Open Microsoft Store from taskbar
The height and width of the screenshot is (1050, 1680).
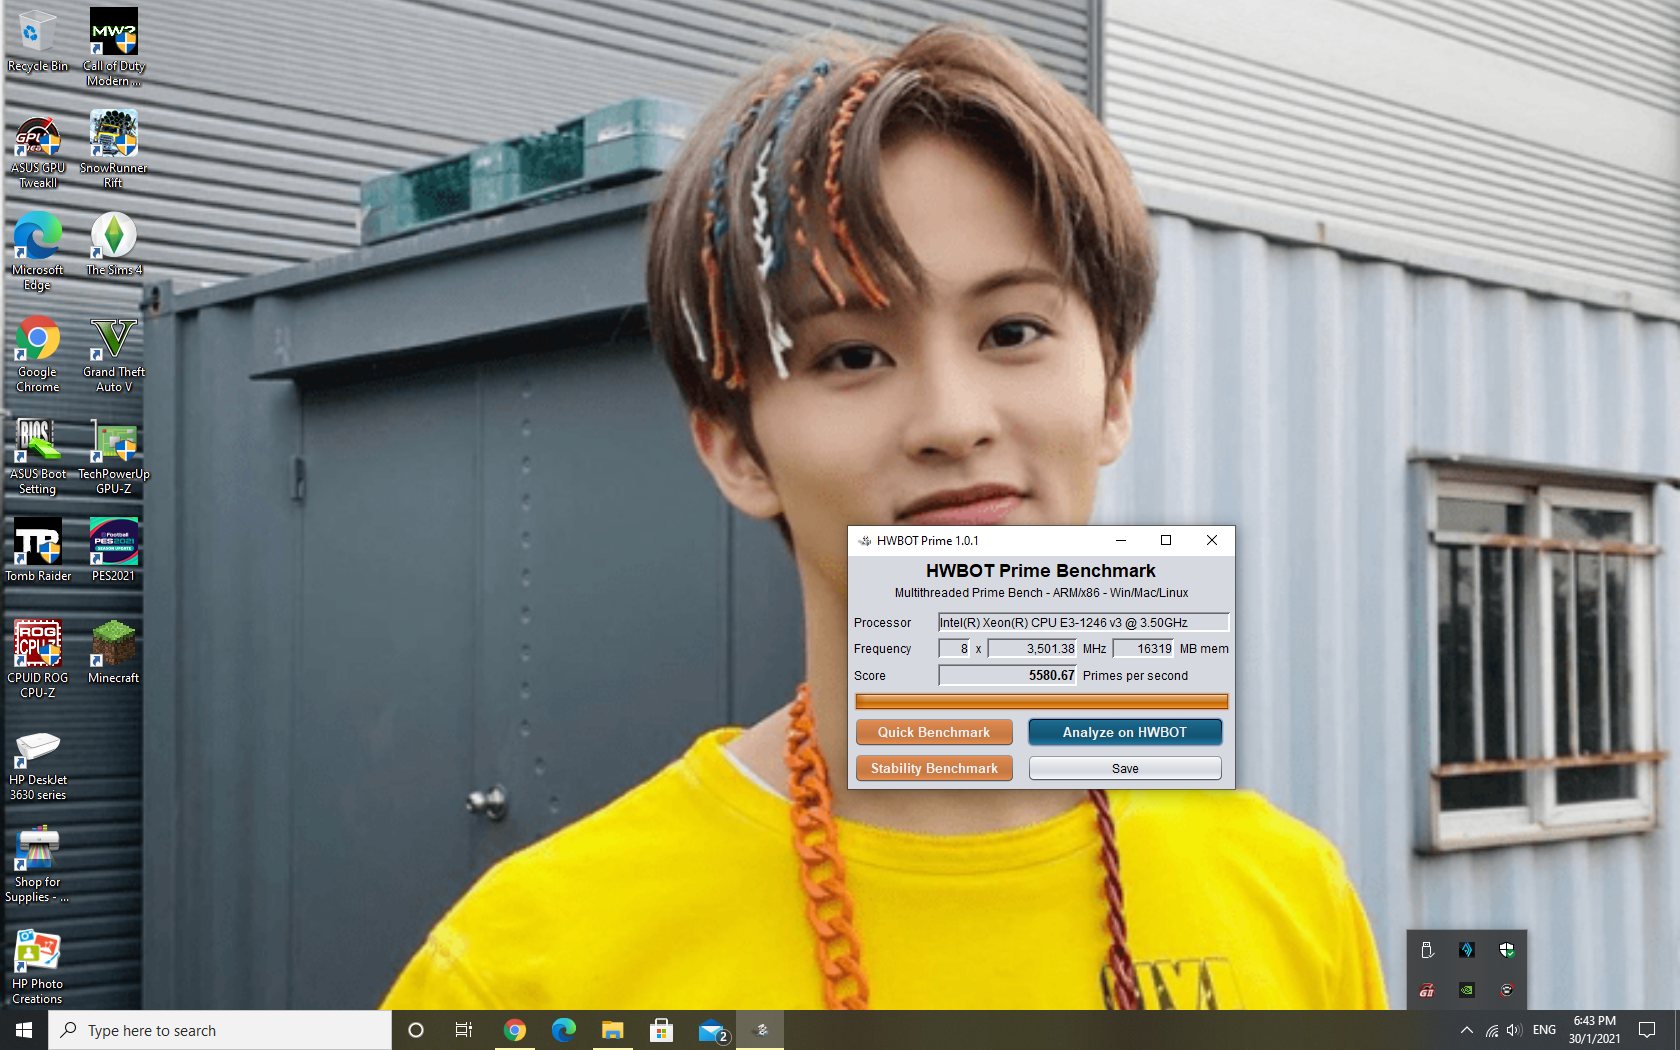[661, 1030]
